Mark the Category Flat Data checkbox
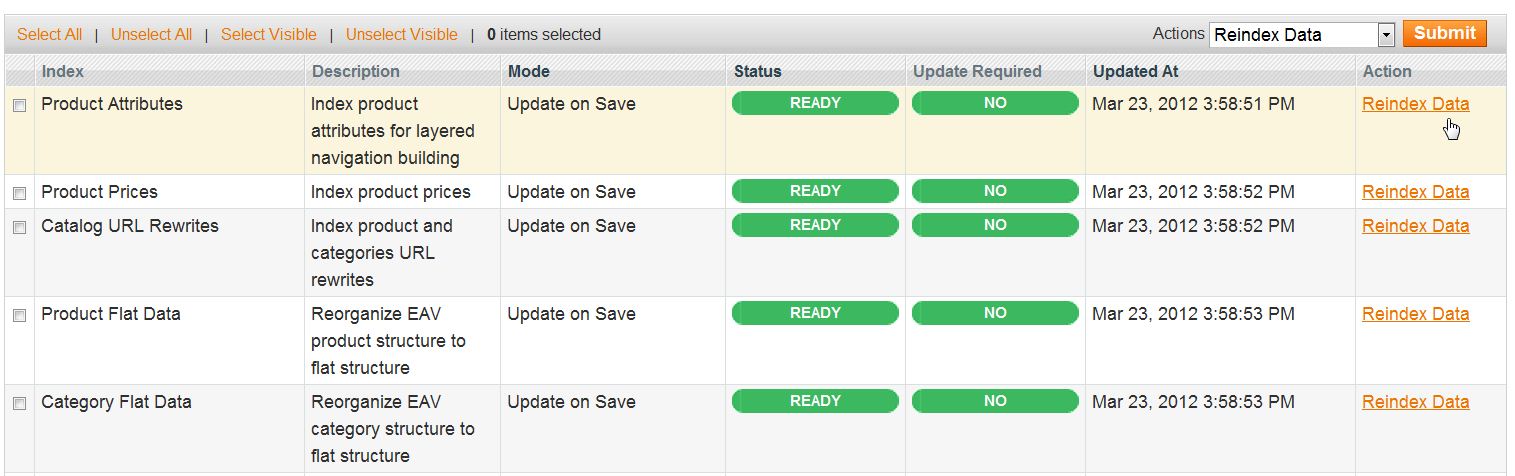The height and width of the screenshot is (476, 1515). (19, 403)
